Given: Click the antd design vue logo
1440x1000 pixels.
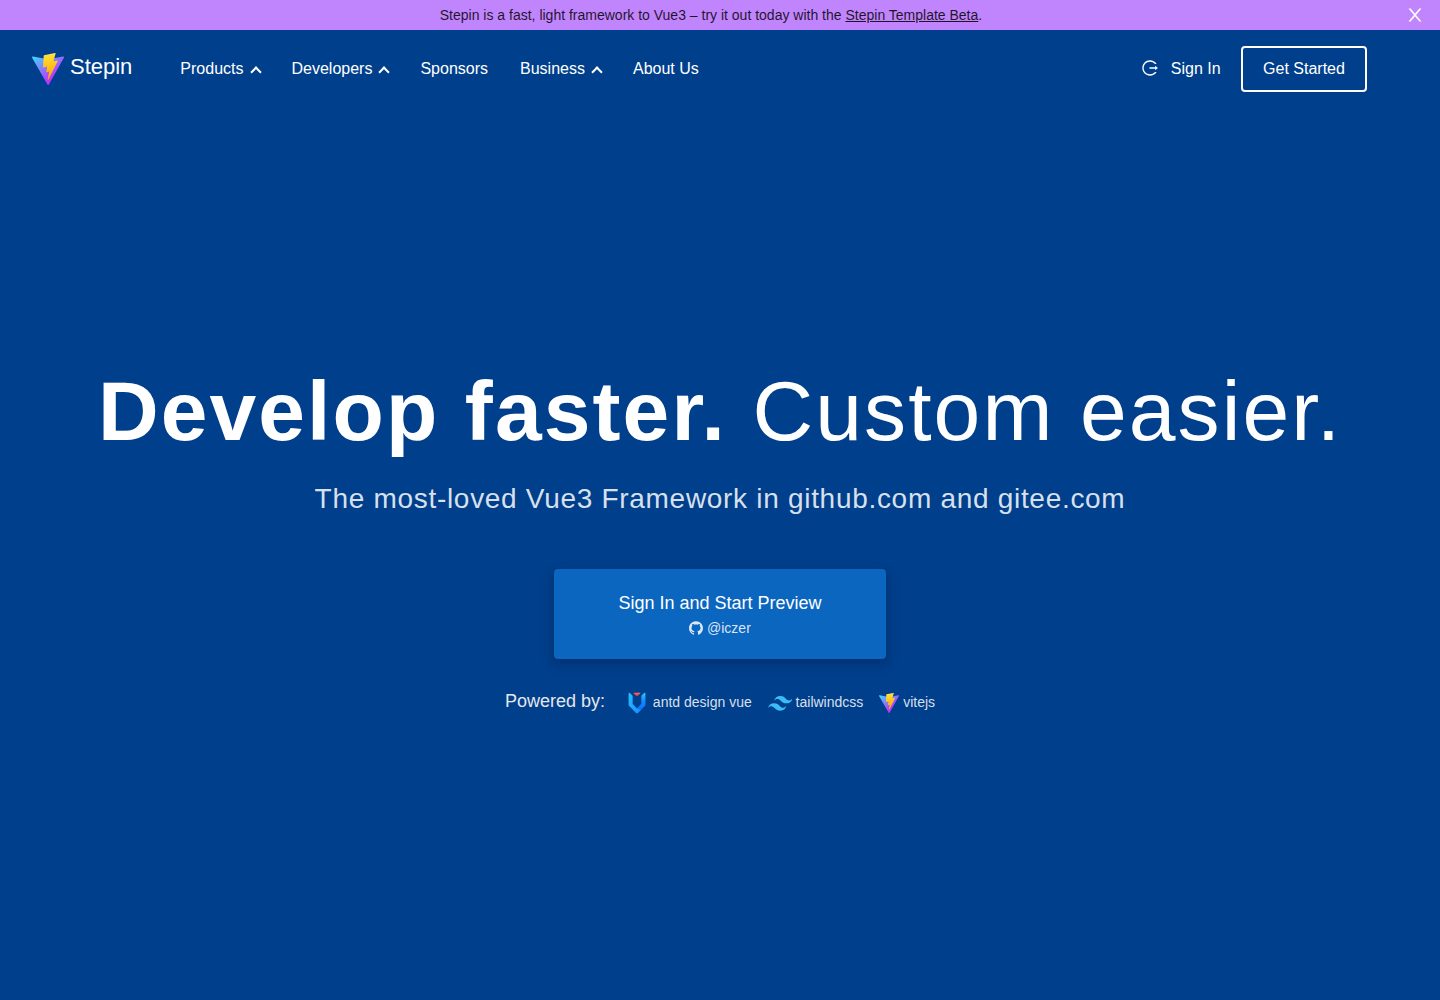Looking at the screenshot, I should pyautogui.click(x=636, y=702).
